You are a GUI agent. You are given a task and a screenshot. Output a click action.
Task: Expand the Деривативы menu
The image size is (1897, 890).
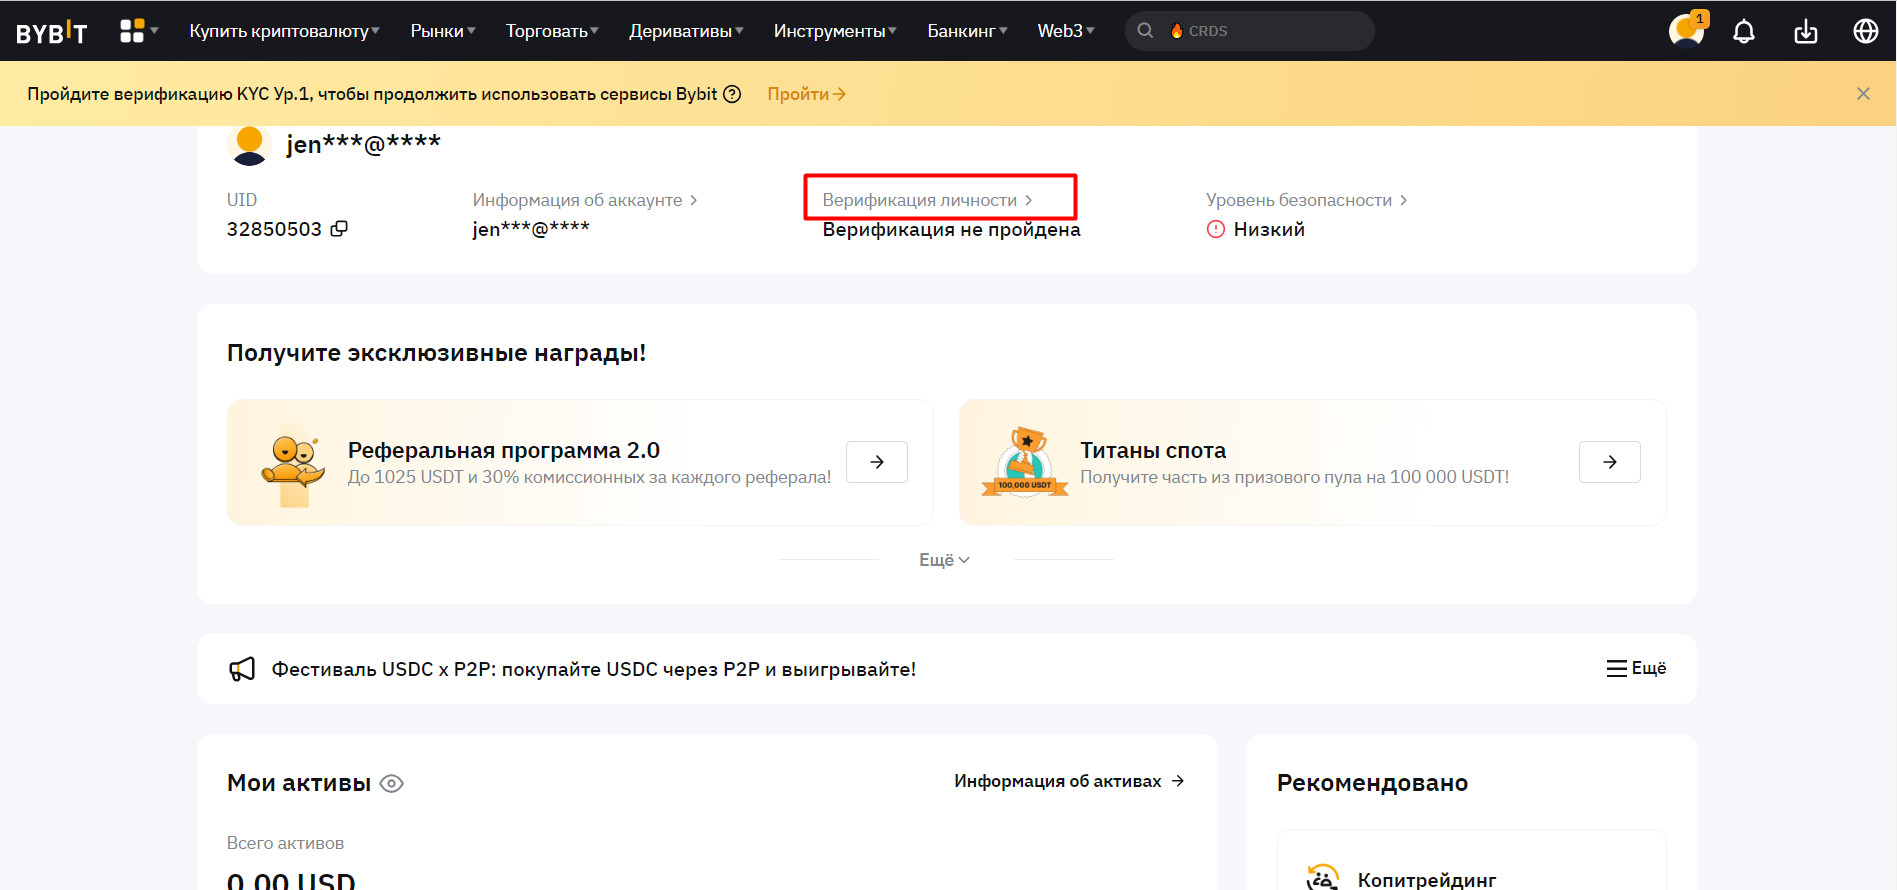(x=686, y=31)
